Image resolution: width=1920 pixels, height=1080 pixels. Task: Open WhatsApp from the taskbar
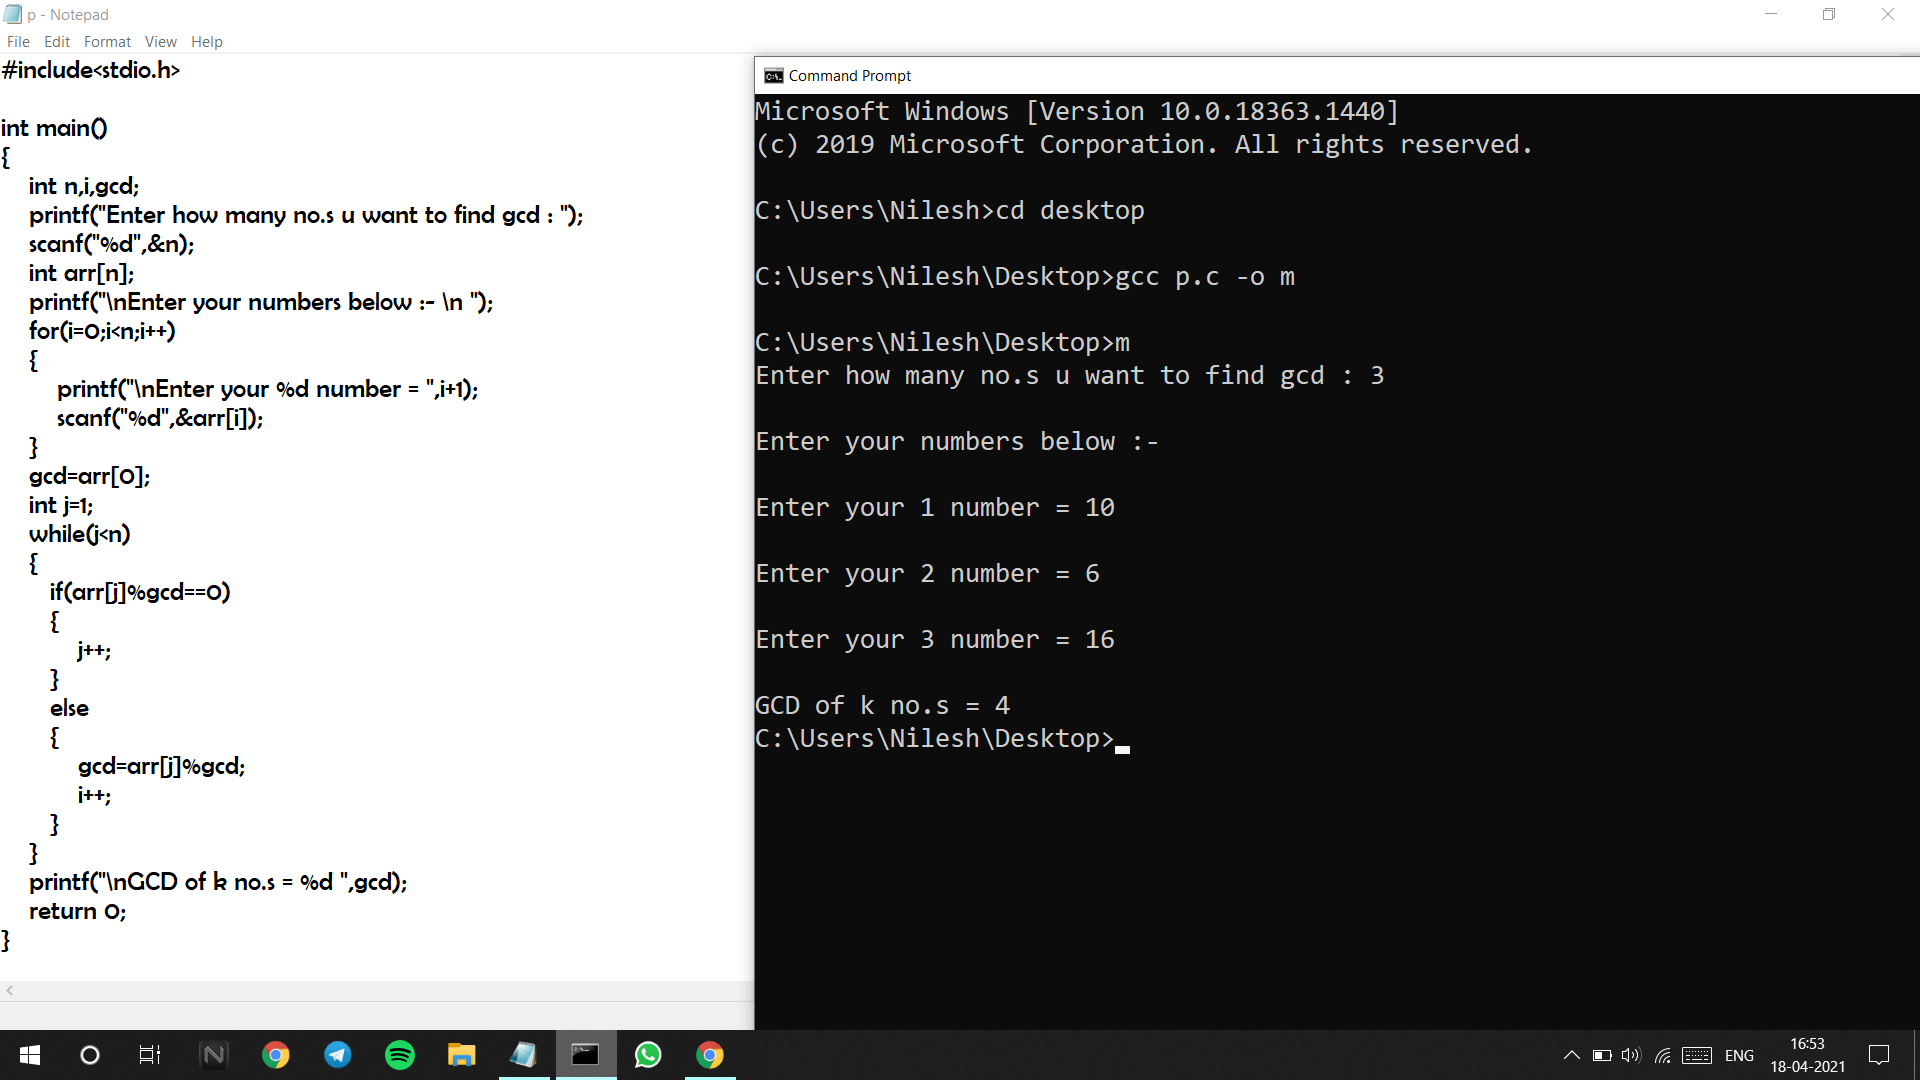coord(648,1055)
